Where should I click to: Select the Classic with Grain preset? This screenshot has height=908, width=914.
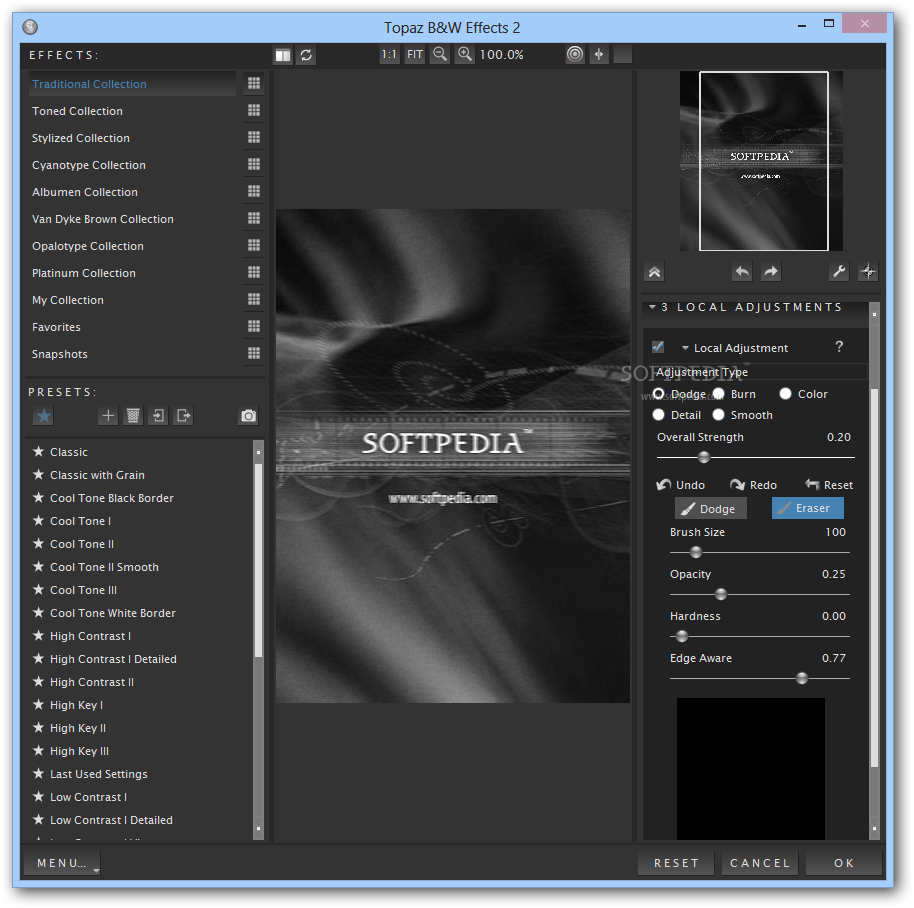coord(97,475)
